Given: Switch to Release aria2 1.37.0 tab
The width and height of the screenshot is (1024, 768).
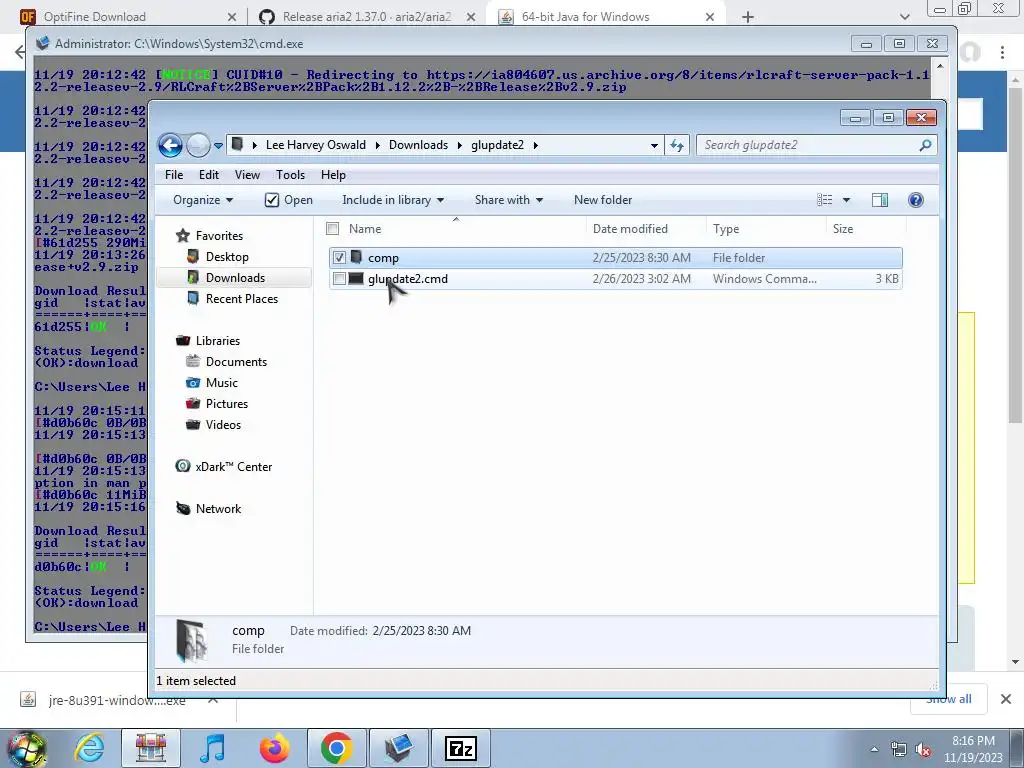Looking at the screenshot, I should 366,16.
